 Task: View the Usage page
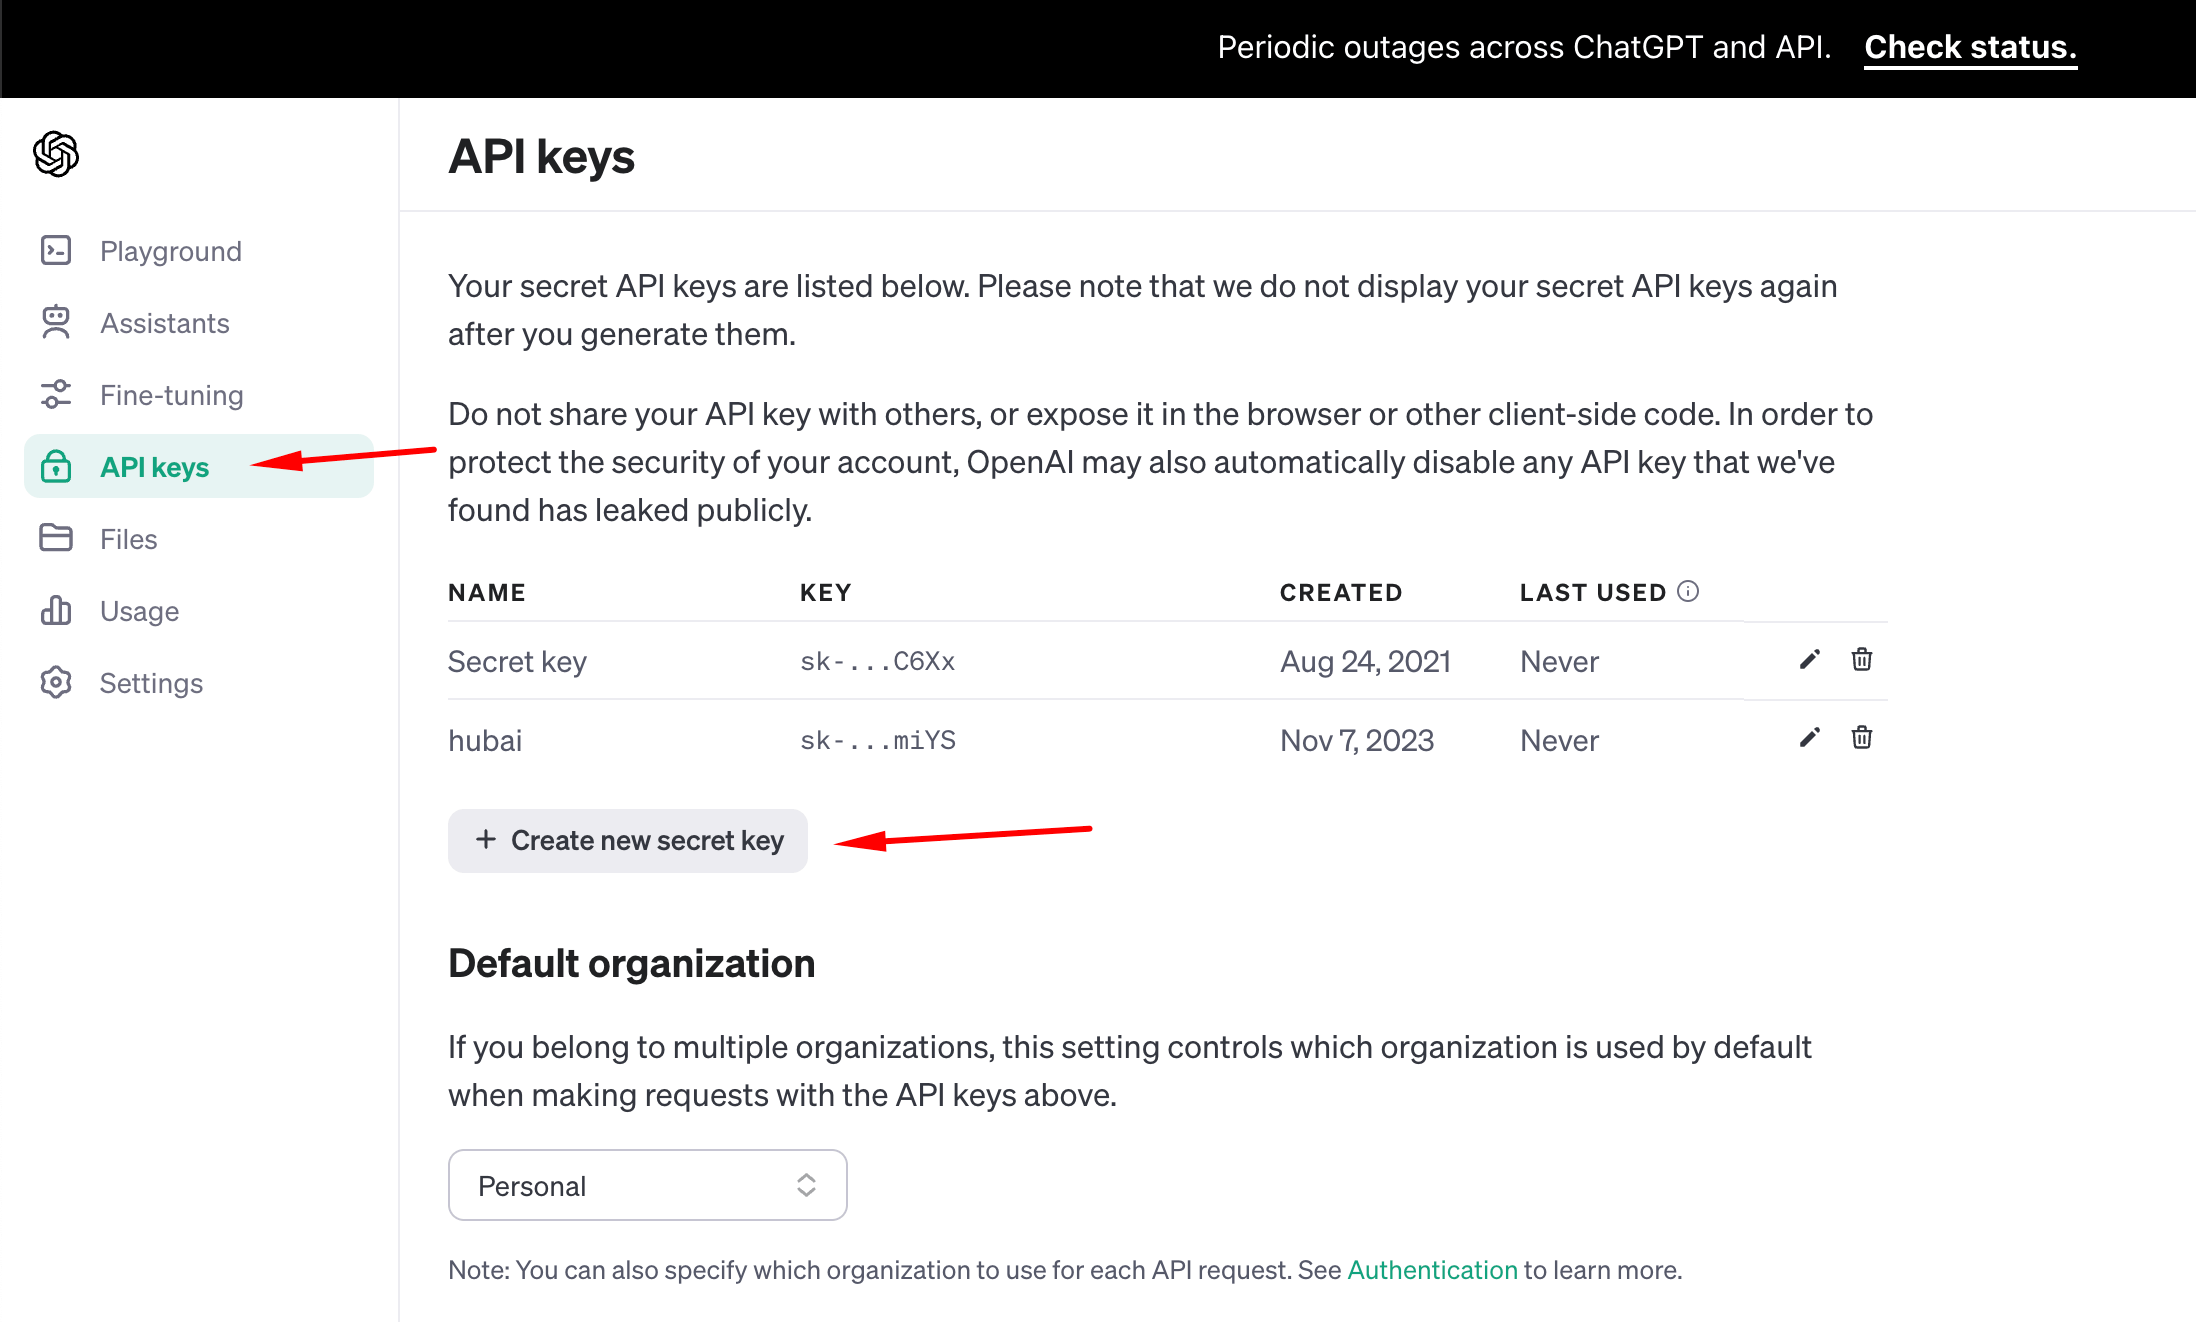click(x=140, y=610)
